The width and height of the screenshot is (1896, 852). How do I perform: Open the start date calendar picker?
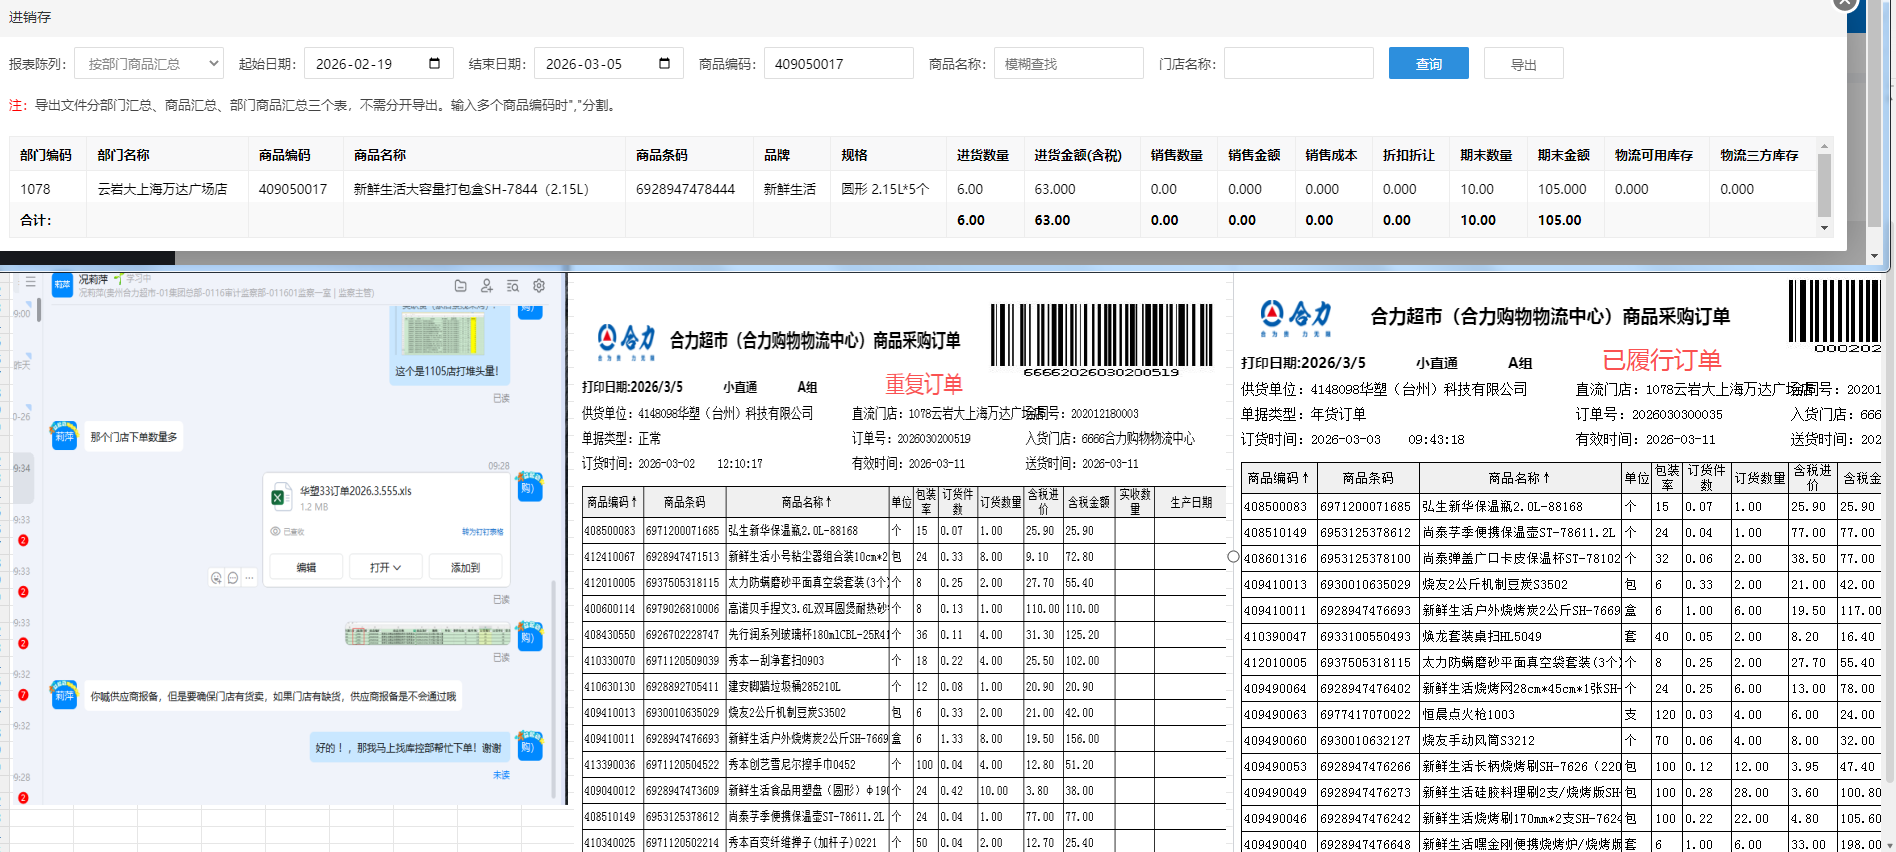tap(434, 64)
